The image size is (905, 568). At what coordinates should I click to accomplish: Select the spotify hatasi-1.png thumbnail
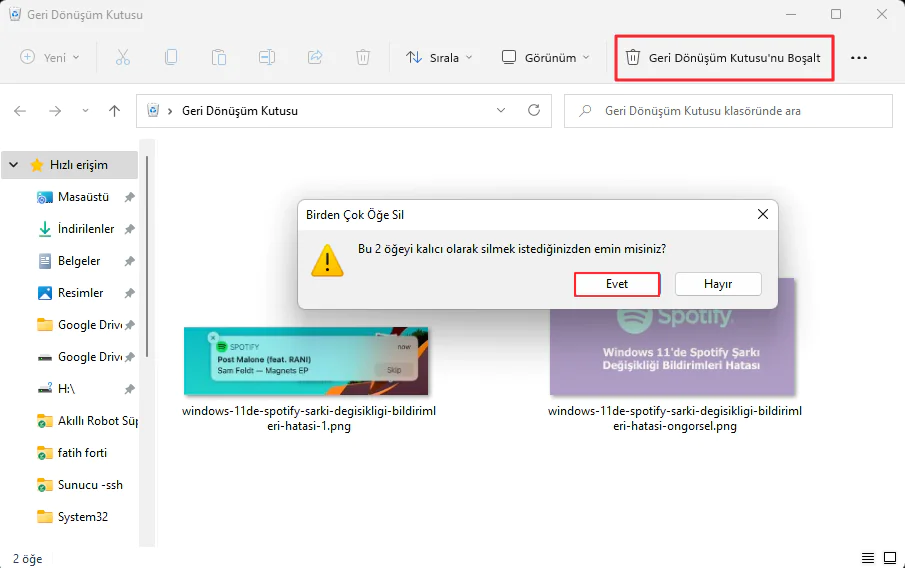[306, 361]
